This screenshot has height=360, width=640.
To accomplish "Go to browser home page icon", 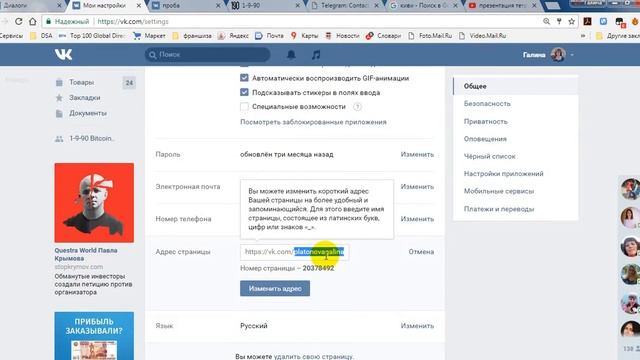I will 33,21.
